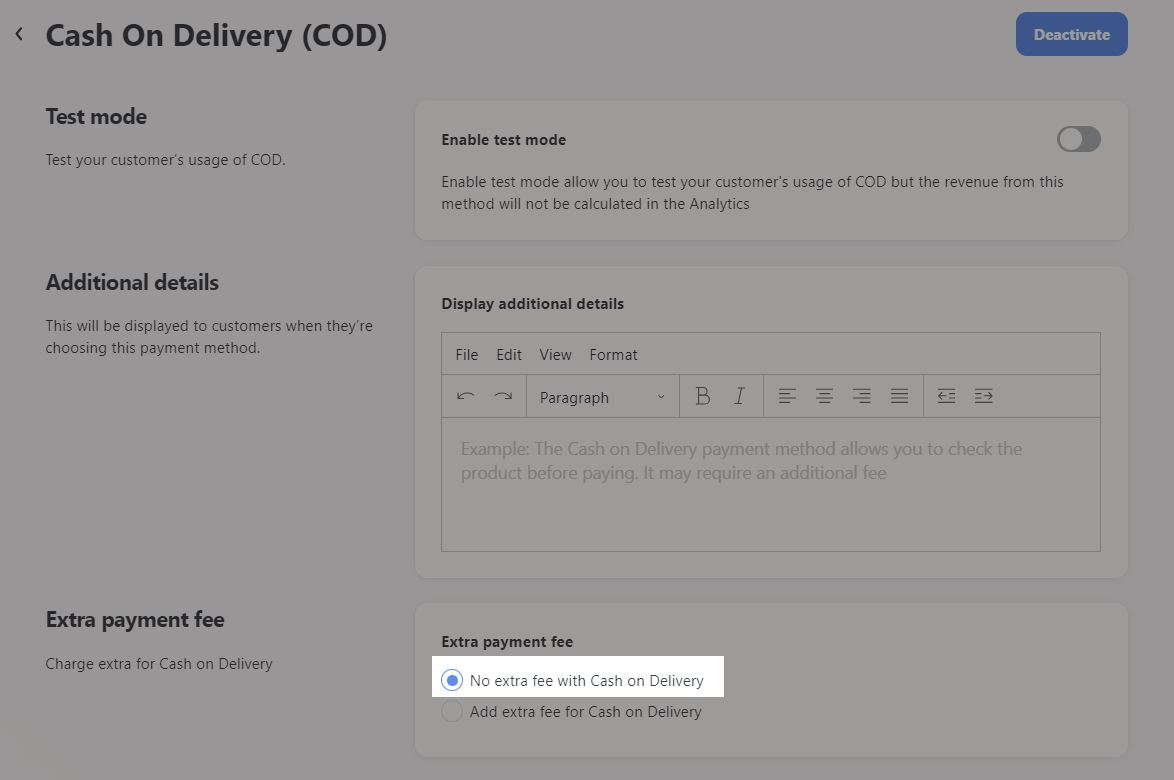Choose Add extra fee for Cash on Delivery

pos(451,711)
